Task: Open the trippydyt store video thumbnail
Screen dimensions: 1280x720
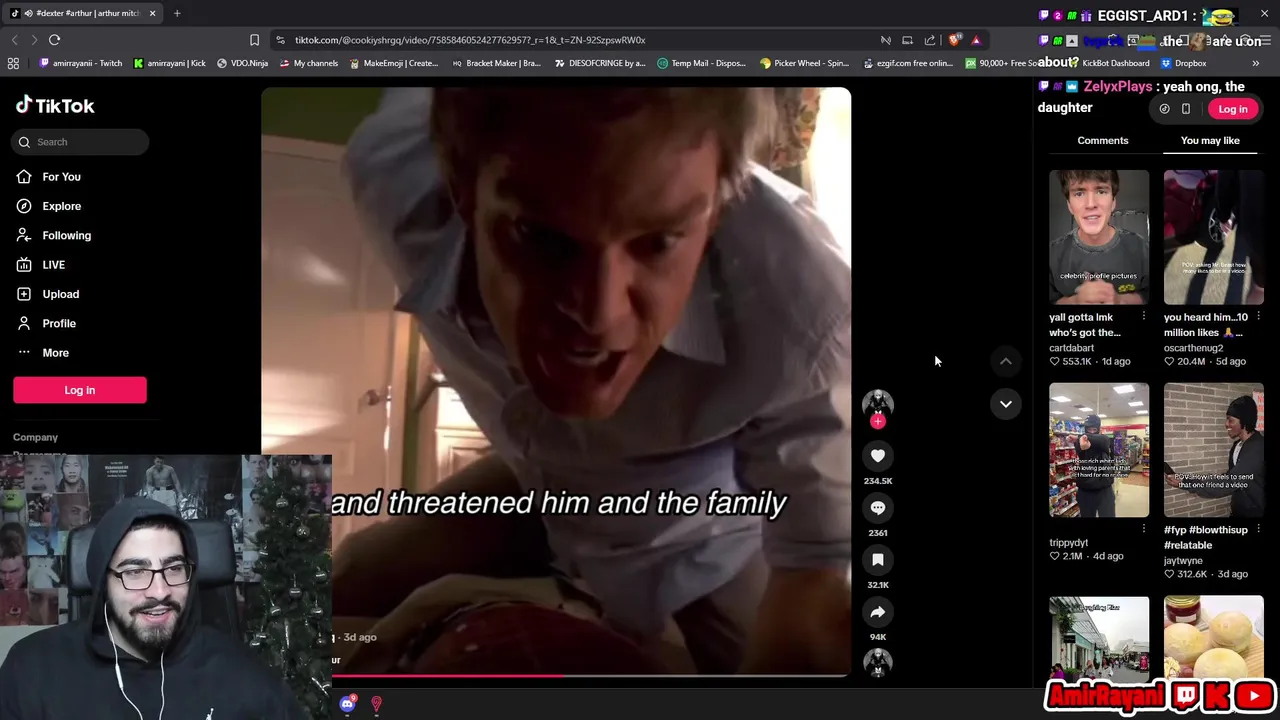Action: click(1099, 450)
